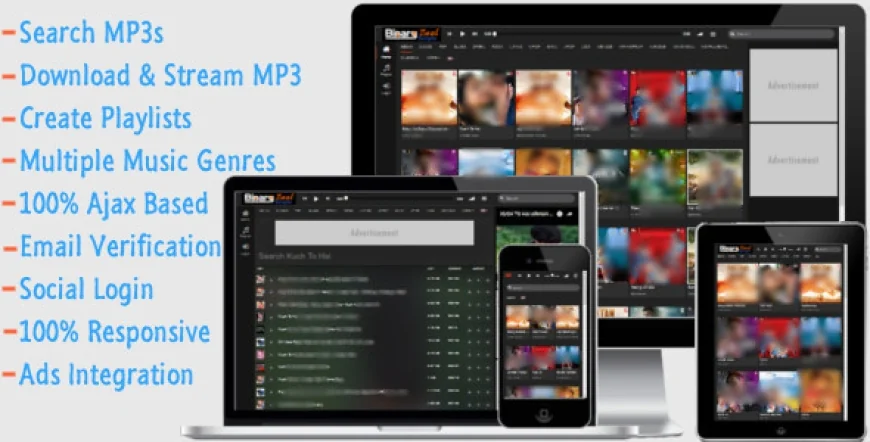Click the Binary Zeal logo on the desktop monitor
Image resolution: width=870 pixels, height=442 pixels.
point(412,34)
